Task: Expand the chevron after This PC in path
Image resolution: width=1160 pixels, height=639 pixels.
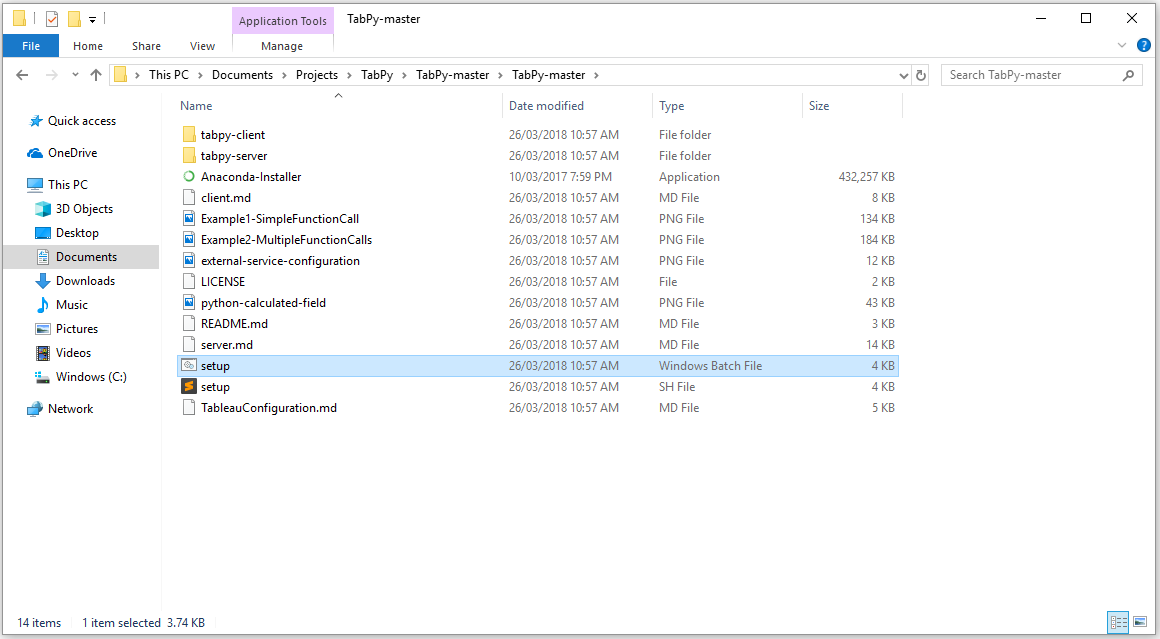Action: click(200, 75)
